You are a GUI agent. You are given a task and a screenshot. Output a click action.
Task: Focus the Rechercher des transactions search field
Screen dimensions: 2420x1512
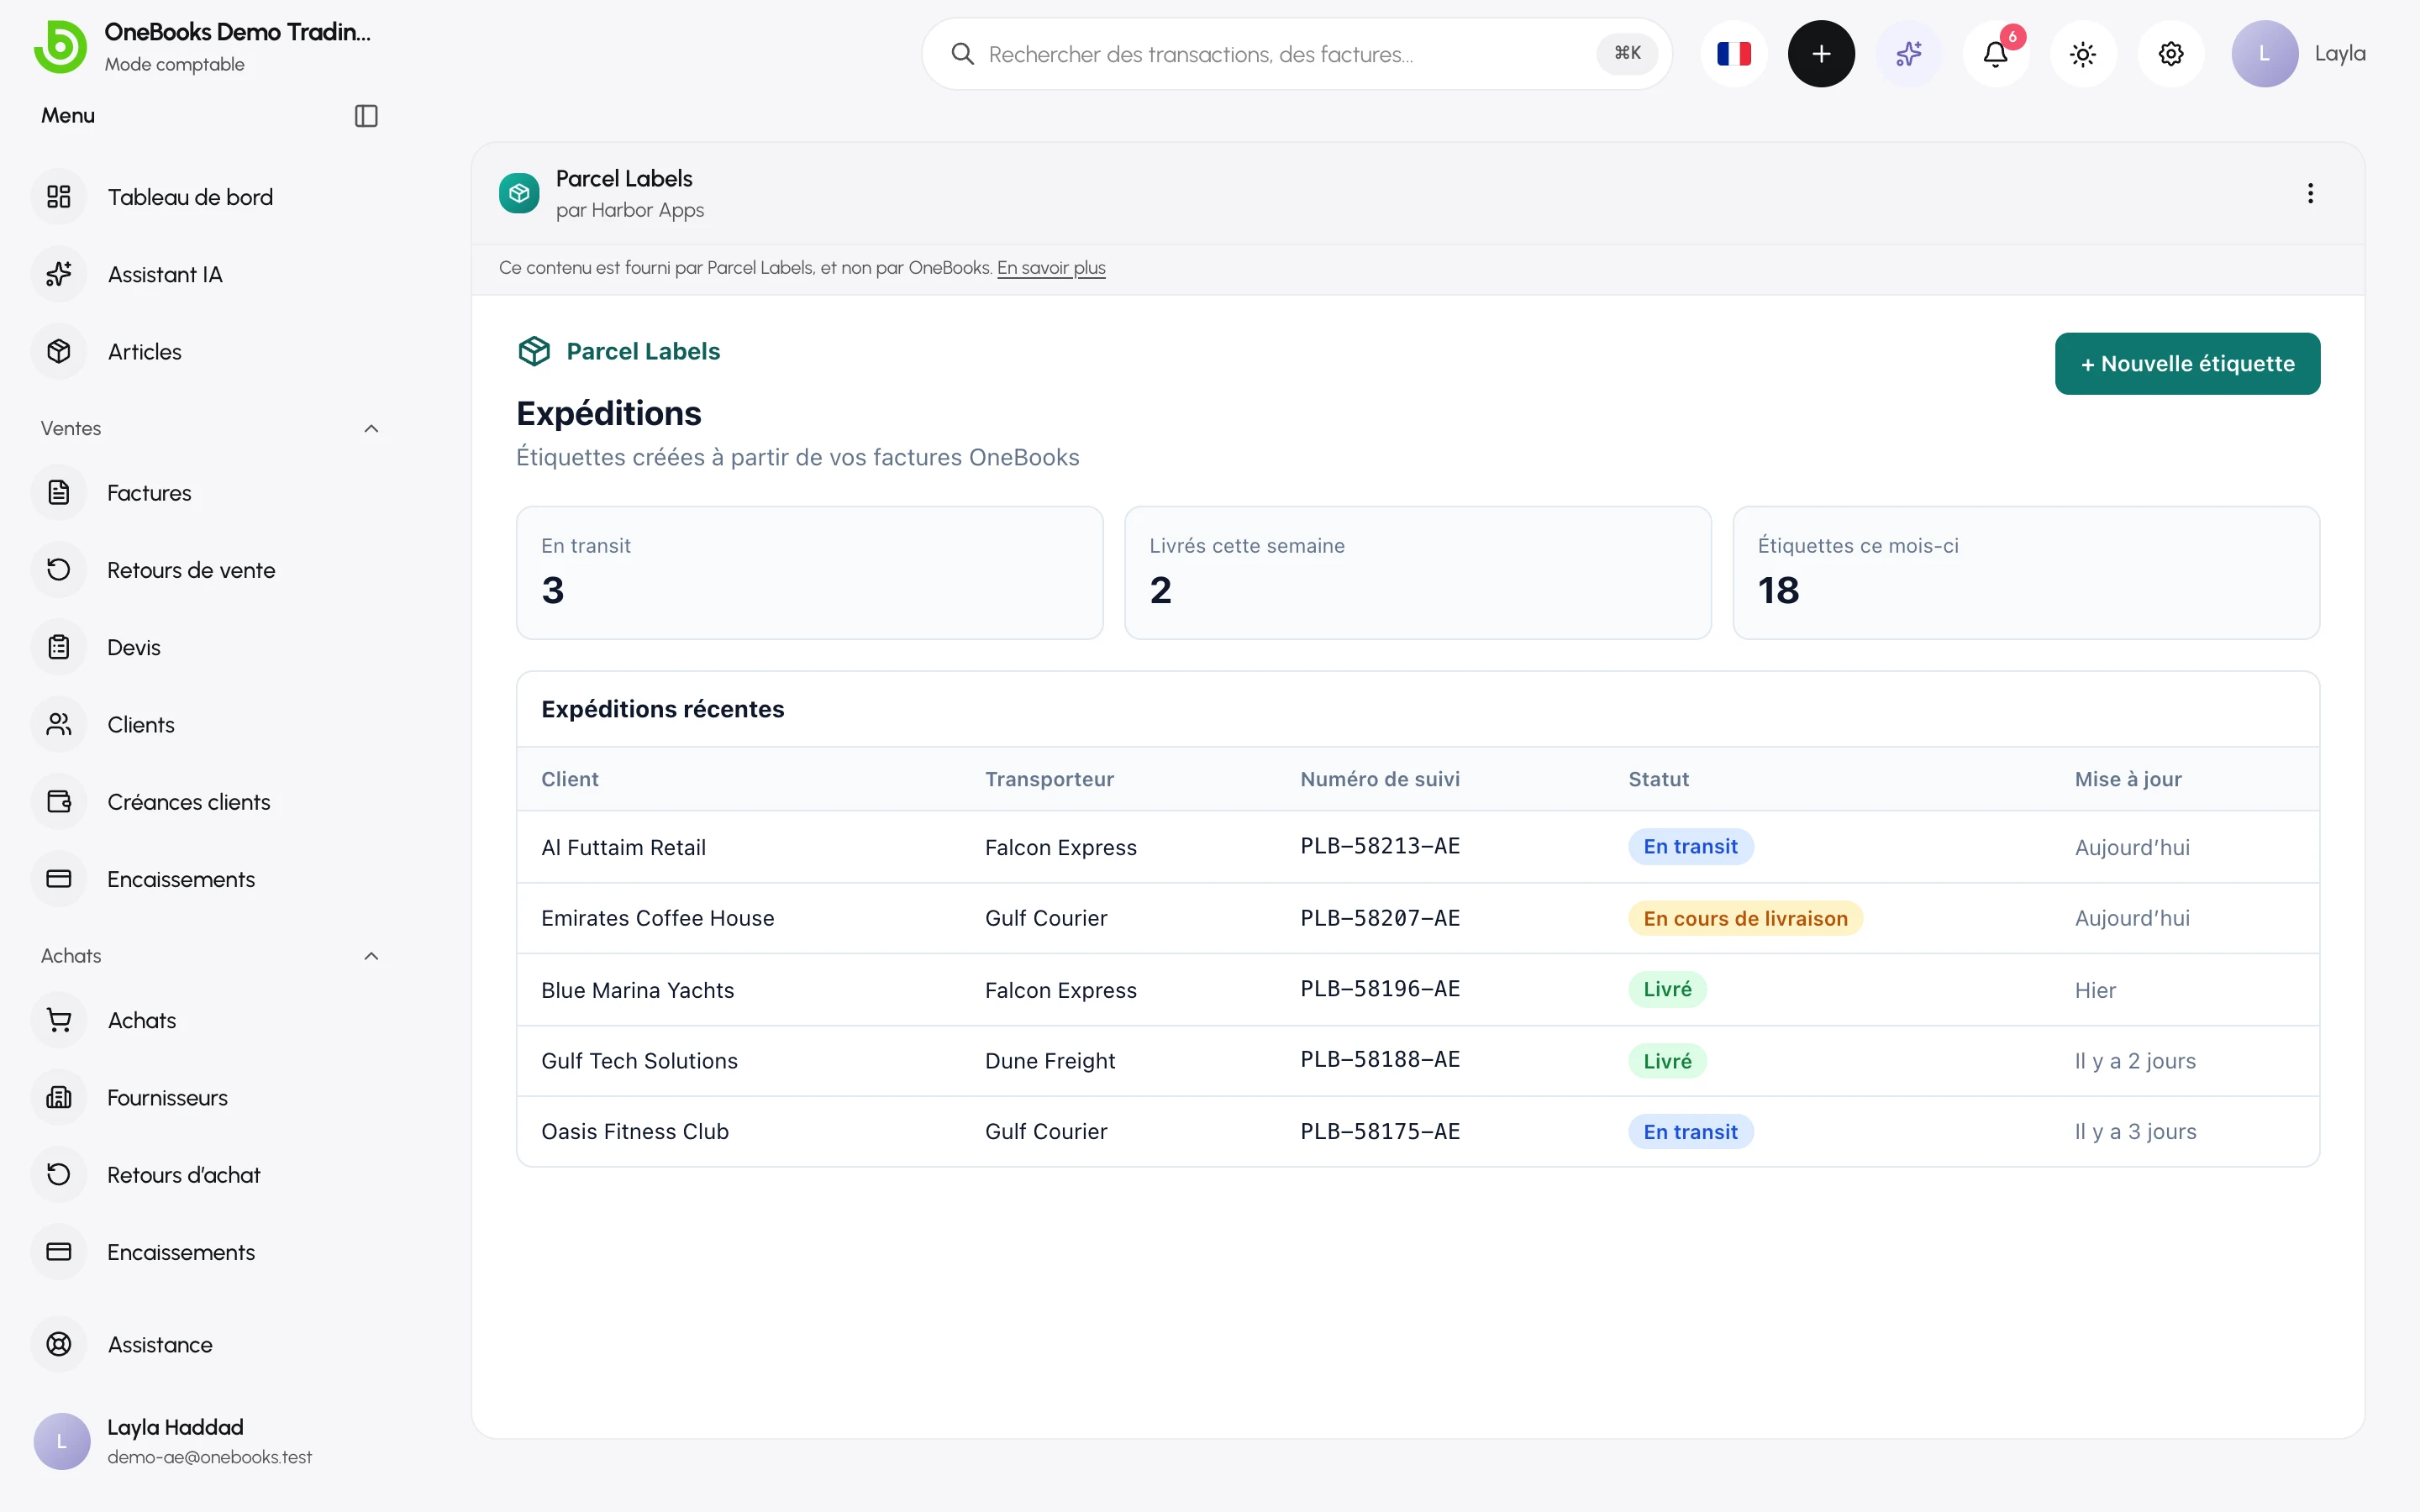[x=1296, y=54]
